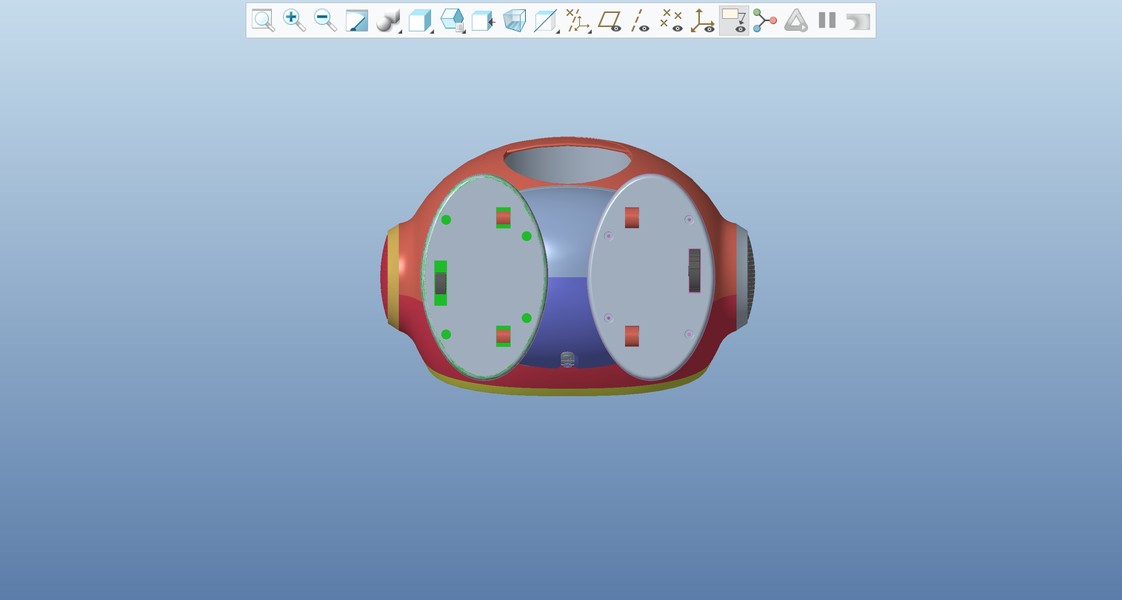Toggle the Spin Center icon
Image resolution: width=1122 pixels, height=600 pixels.
click(764, 20)
